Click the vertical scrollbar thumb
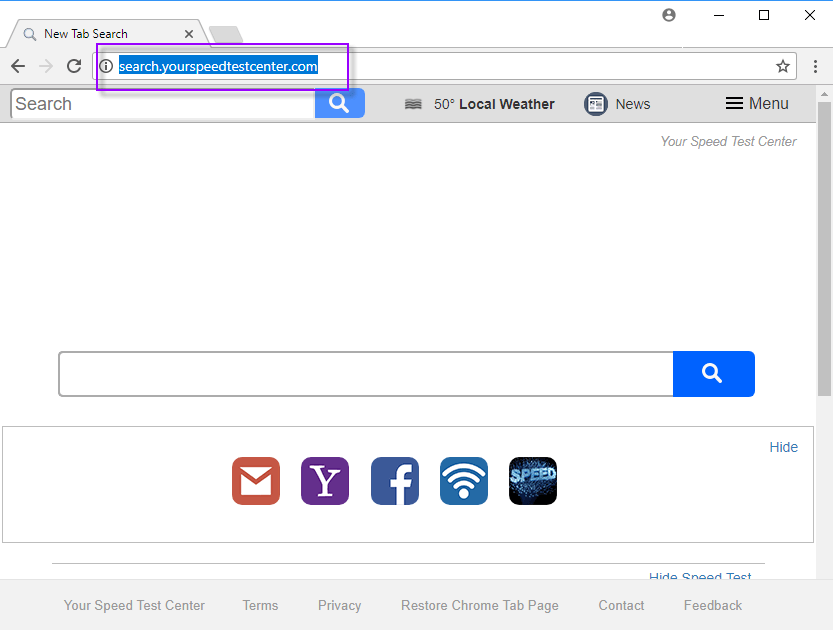Viewport: 833px width, 630px height. coord(824,249)
